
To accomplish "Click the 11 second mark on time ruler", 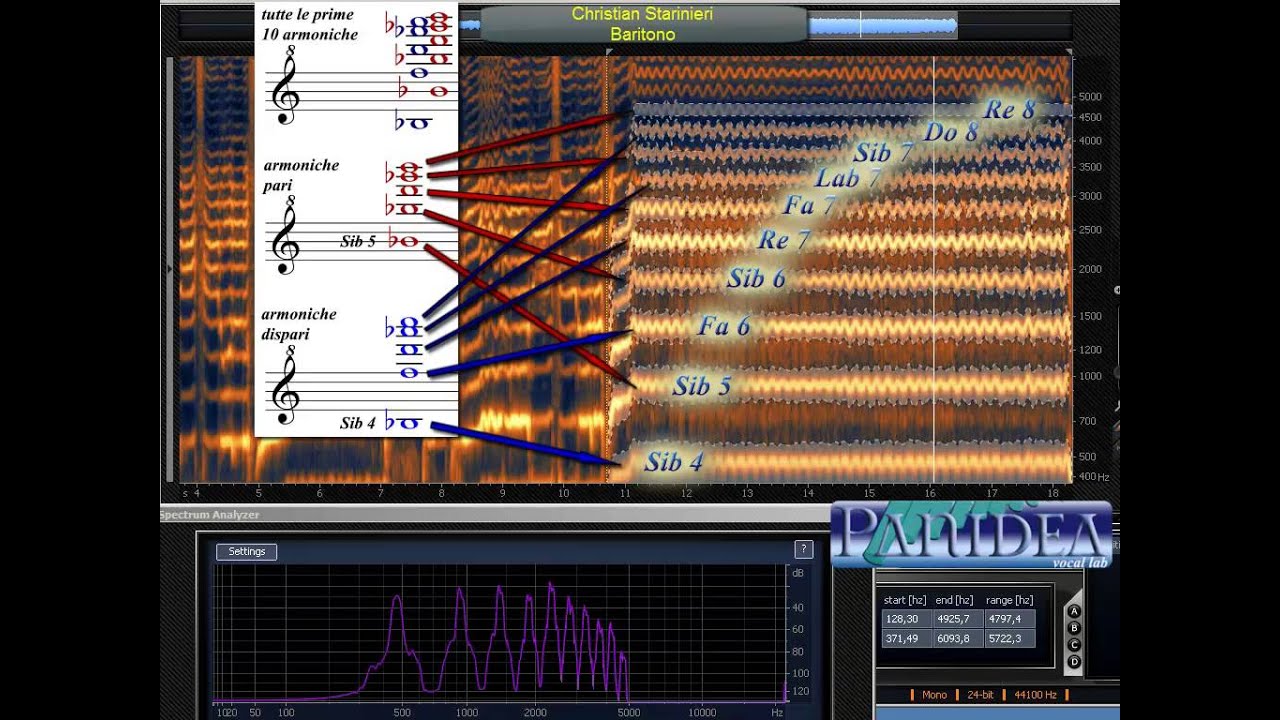I will 625,493.
